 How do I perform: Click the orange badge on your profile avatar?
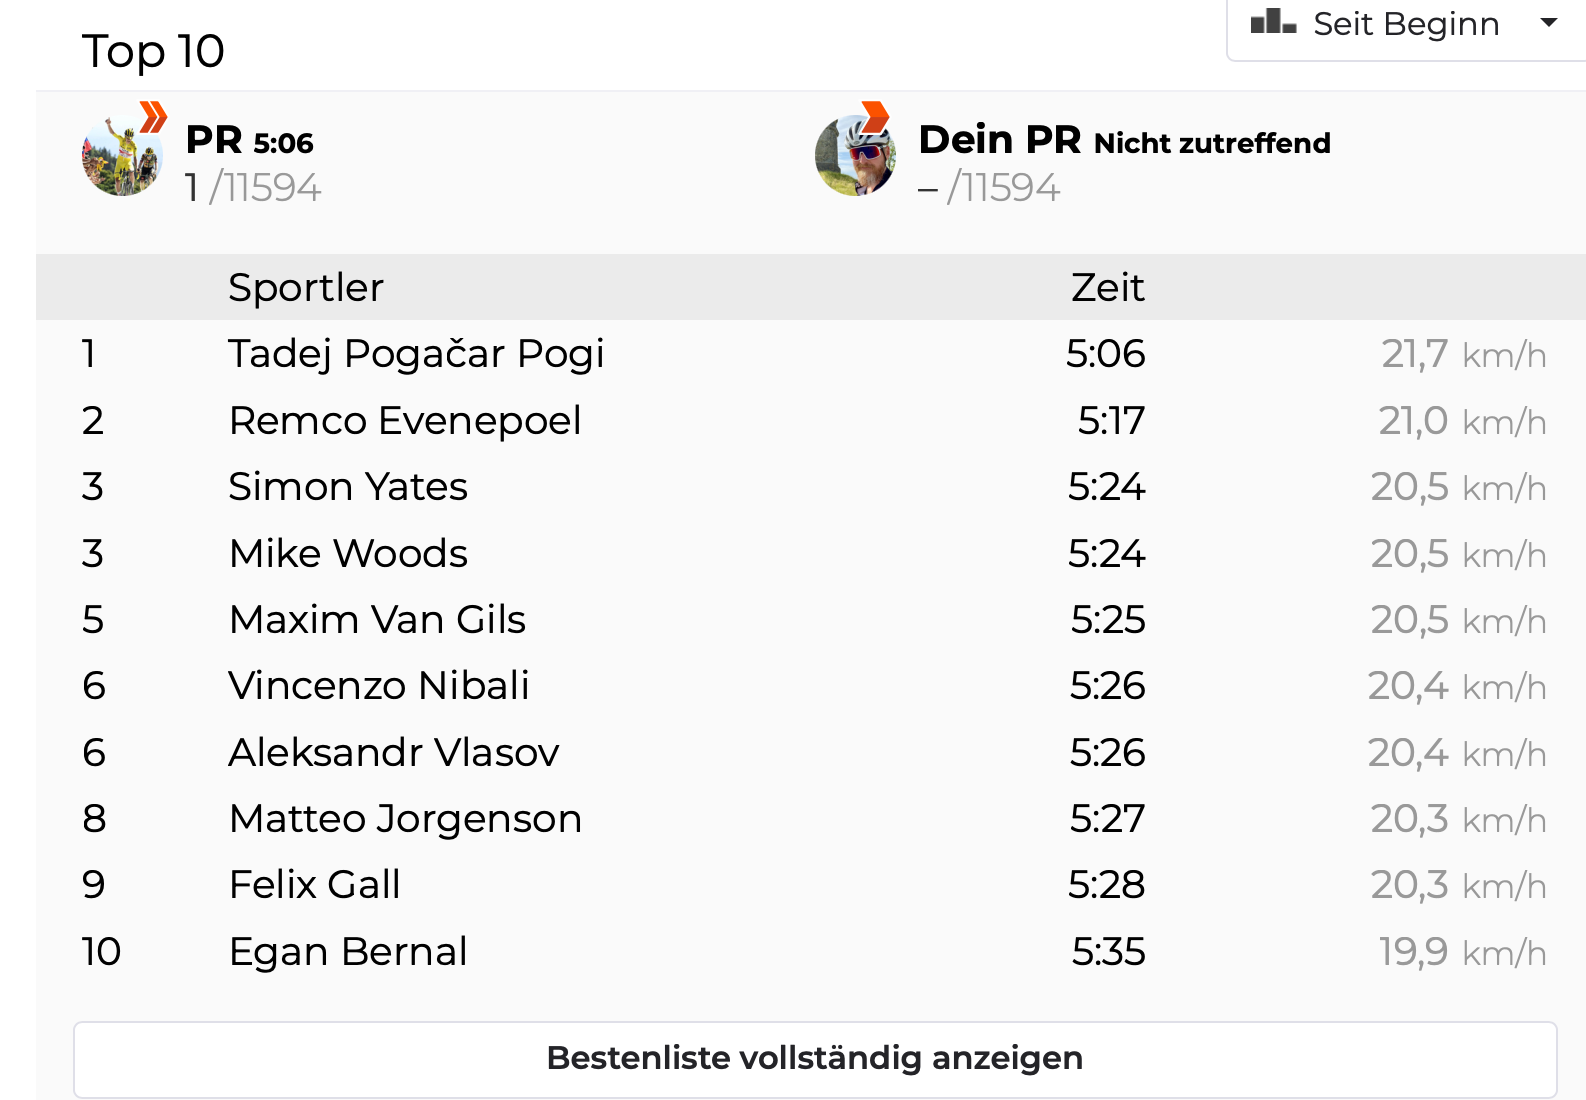(876, 116)
